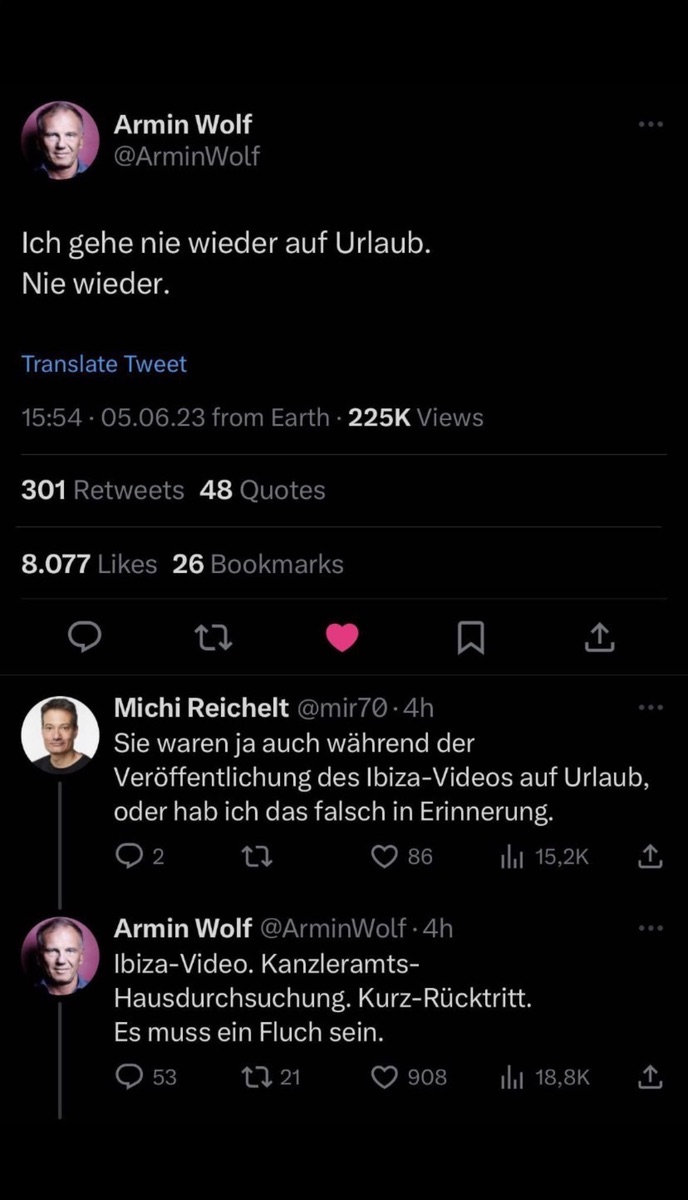View analytics showing 18,8K views
Viewport: 688px width, 1200px height.
546,1076
